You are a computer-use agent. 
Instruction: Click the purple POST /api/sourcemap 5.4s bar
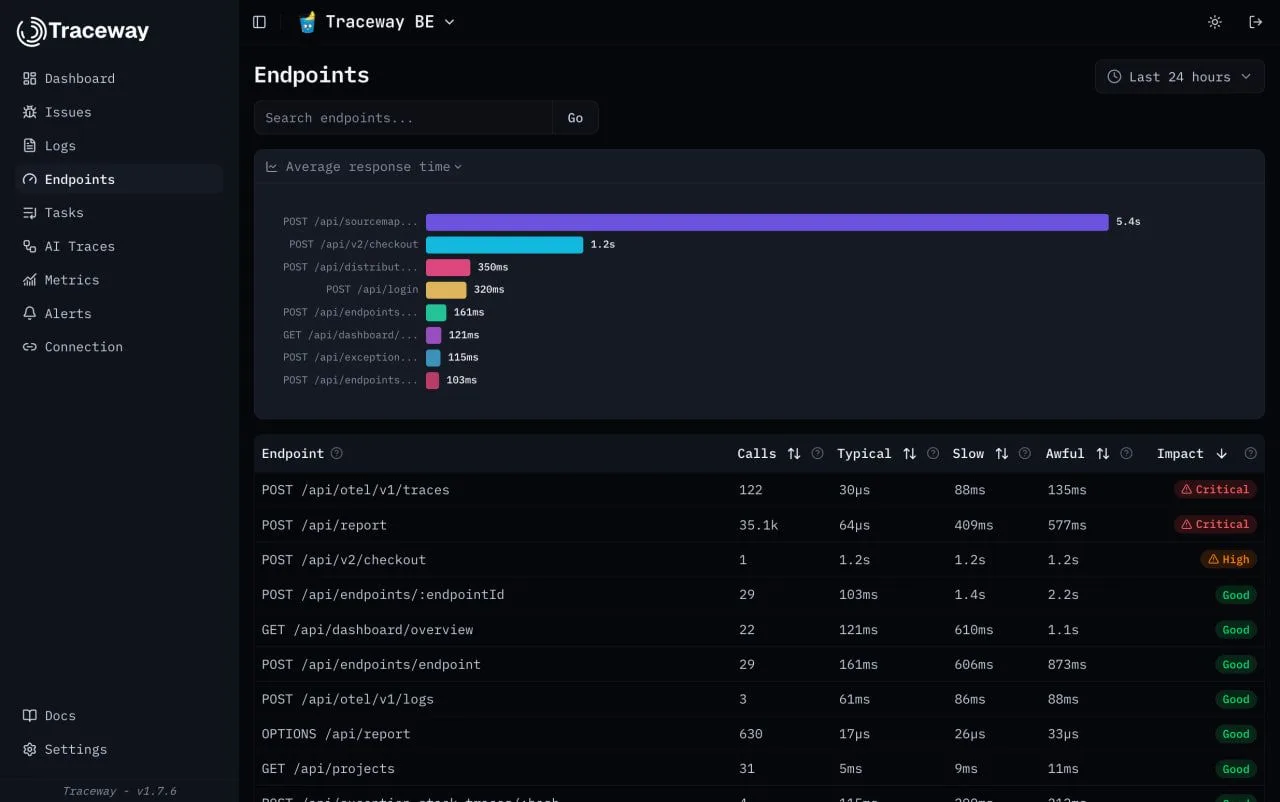click(x=767, y=222)
